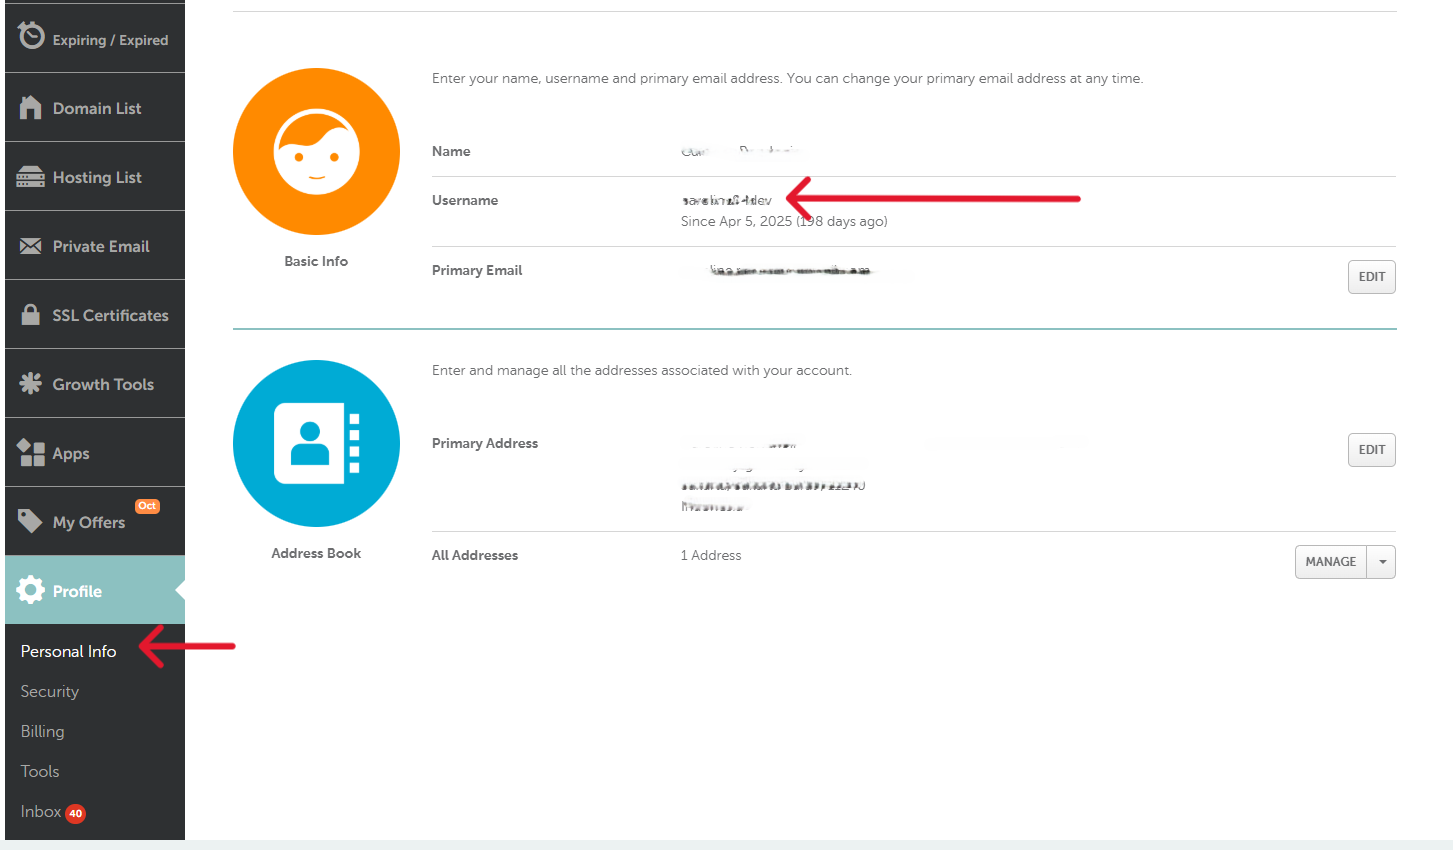Image resolution: width=1453 pixels, height=850 pixels.
Task: Edit the Primary Email address
Action: pos(1371,277)
